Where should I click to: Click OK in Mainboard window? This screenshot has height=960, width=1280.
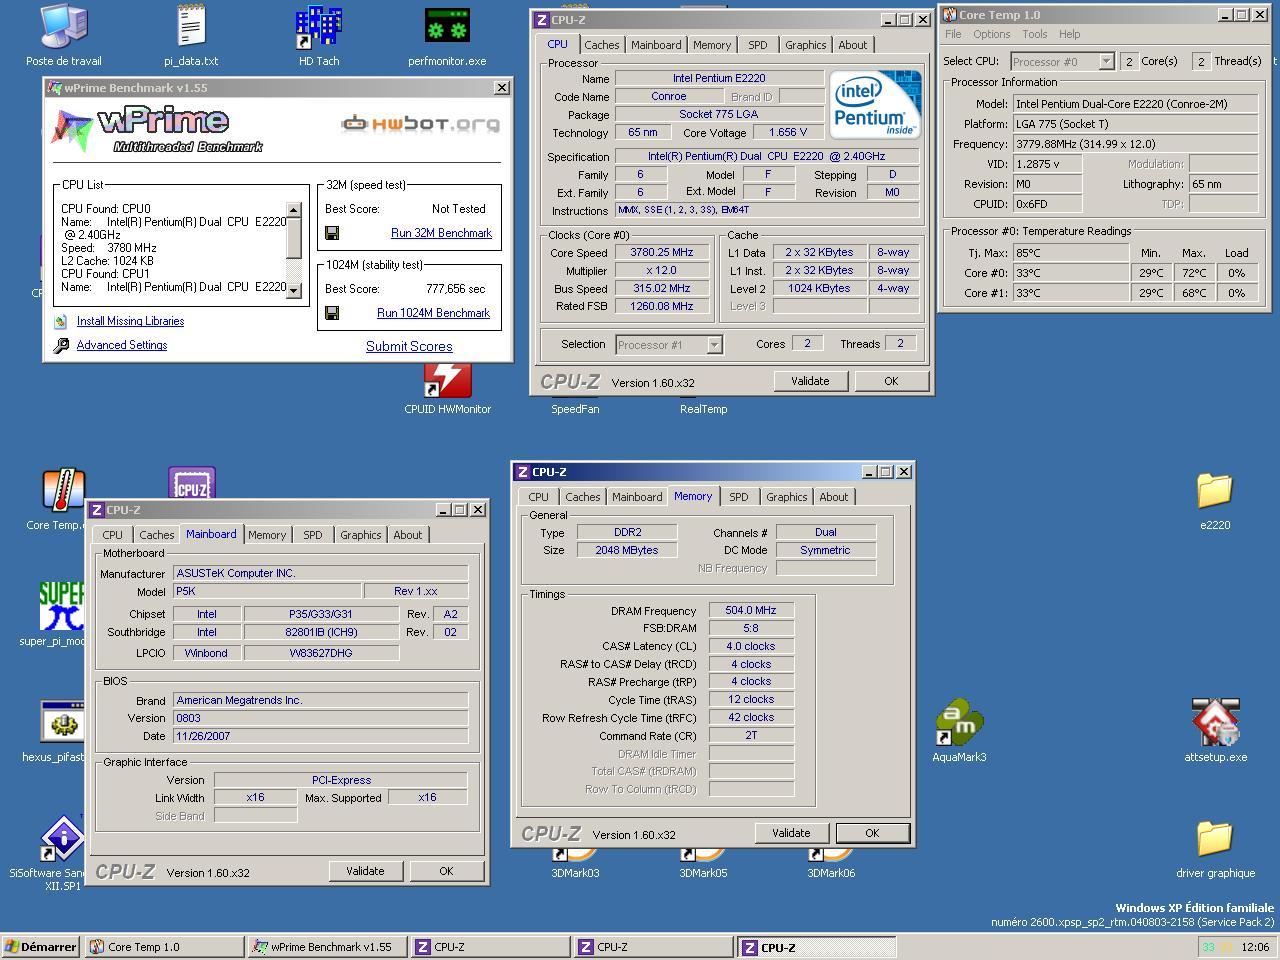tap(446, 871)
